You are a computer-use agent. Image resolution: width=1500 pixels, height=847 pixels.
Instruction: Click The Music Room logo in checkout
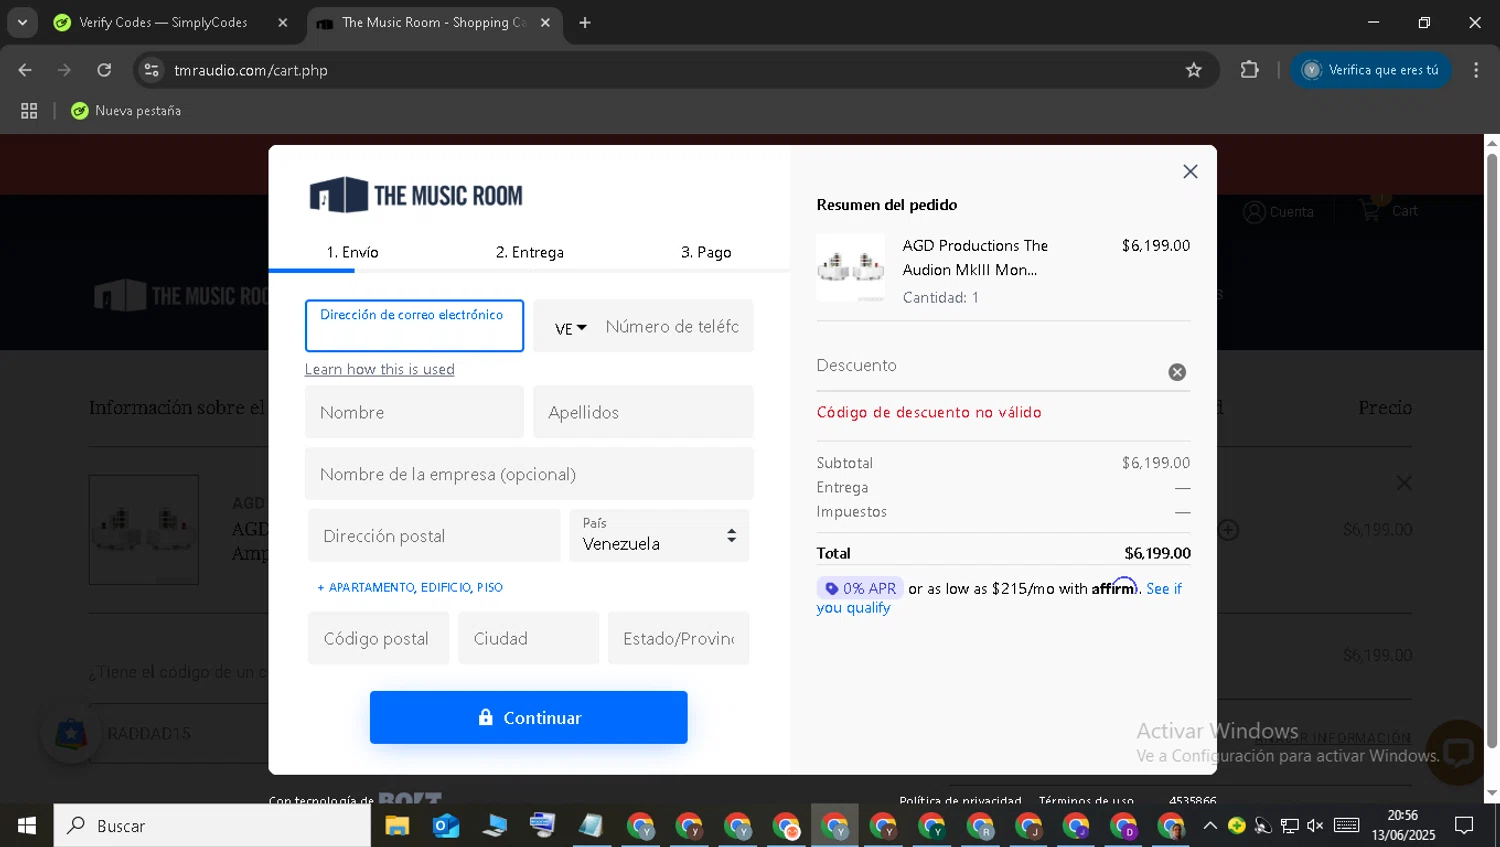point(416,195)
